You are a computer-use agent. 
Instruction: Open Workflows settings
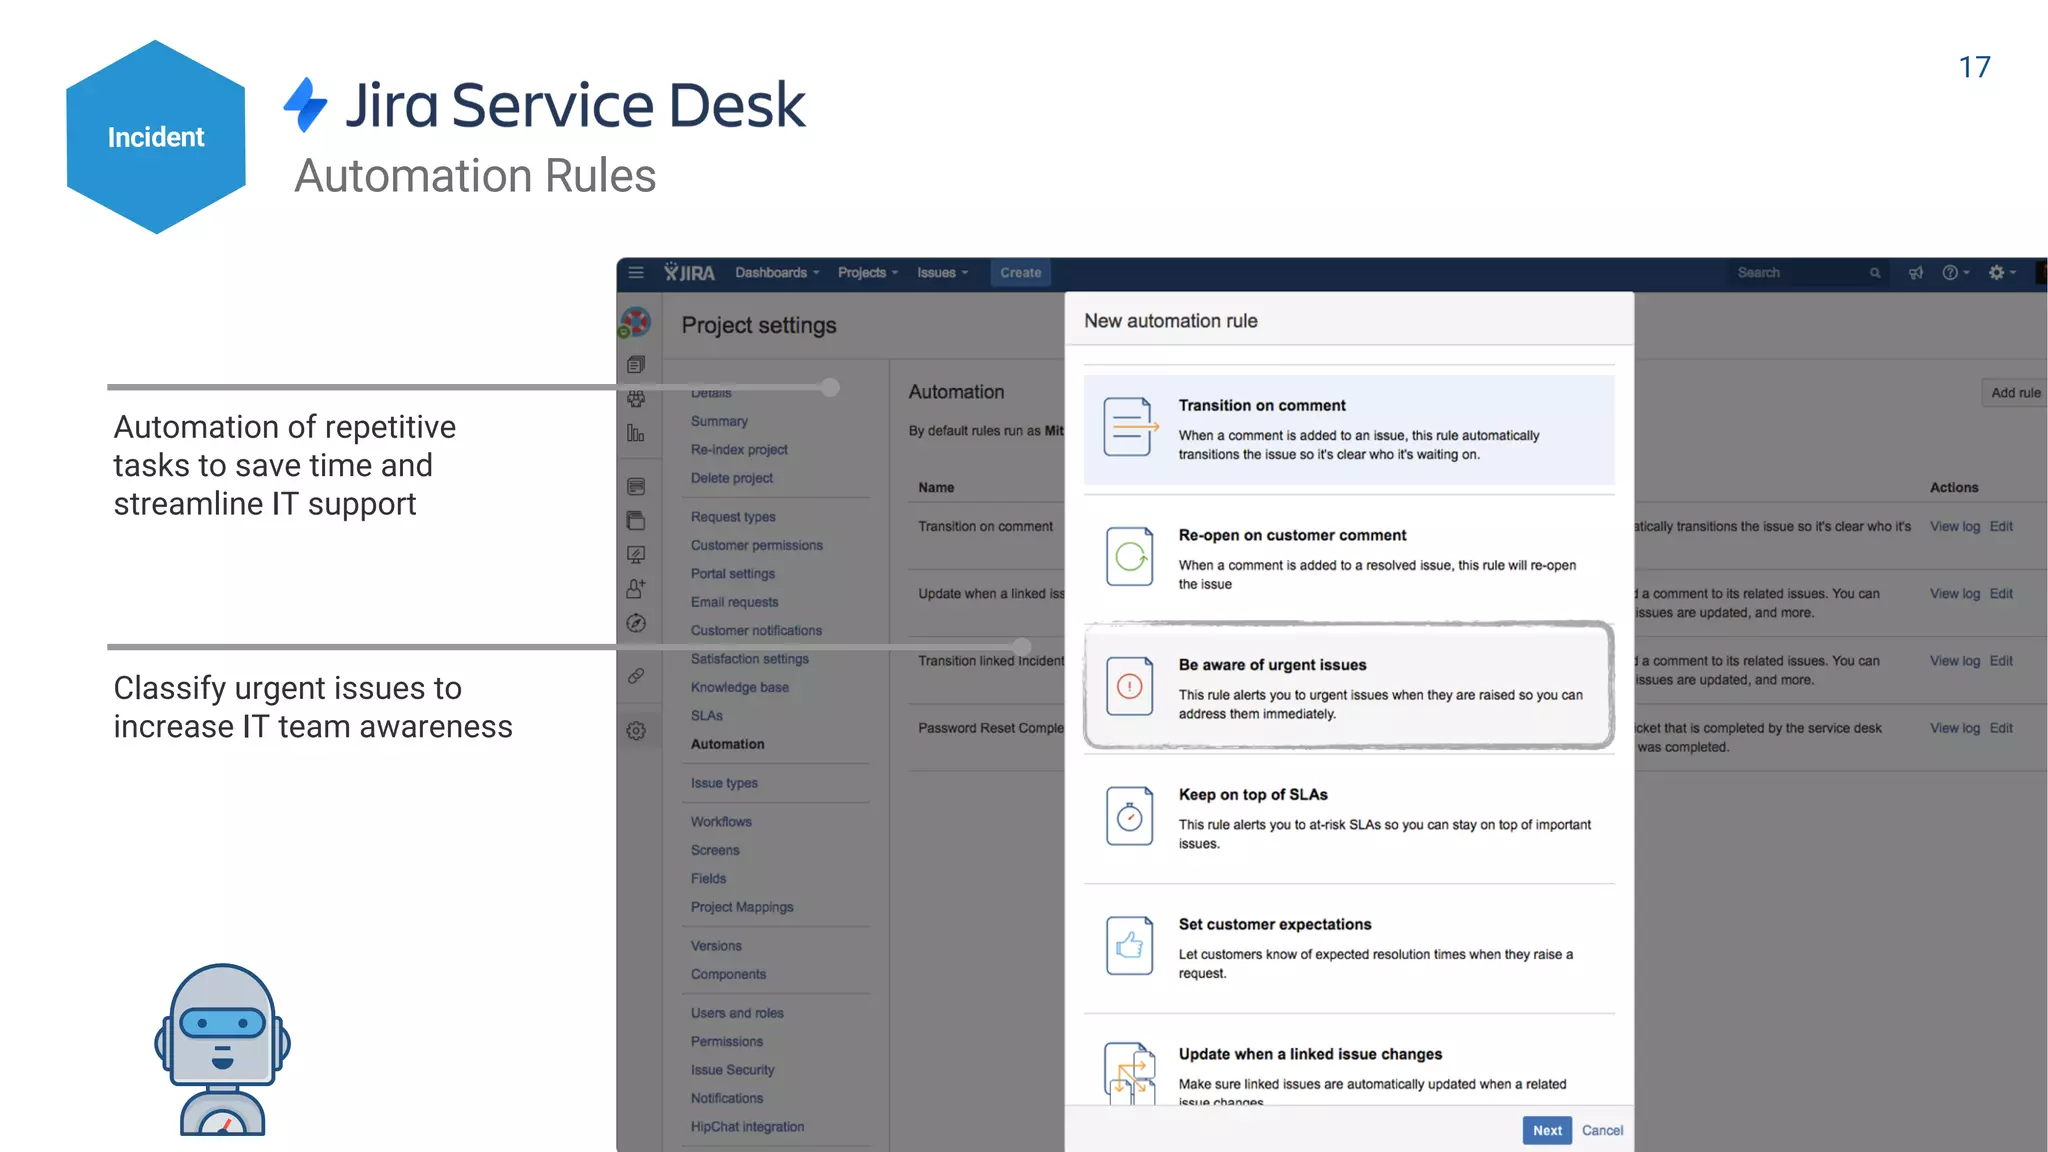click(x=721, y=822)
